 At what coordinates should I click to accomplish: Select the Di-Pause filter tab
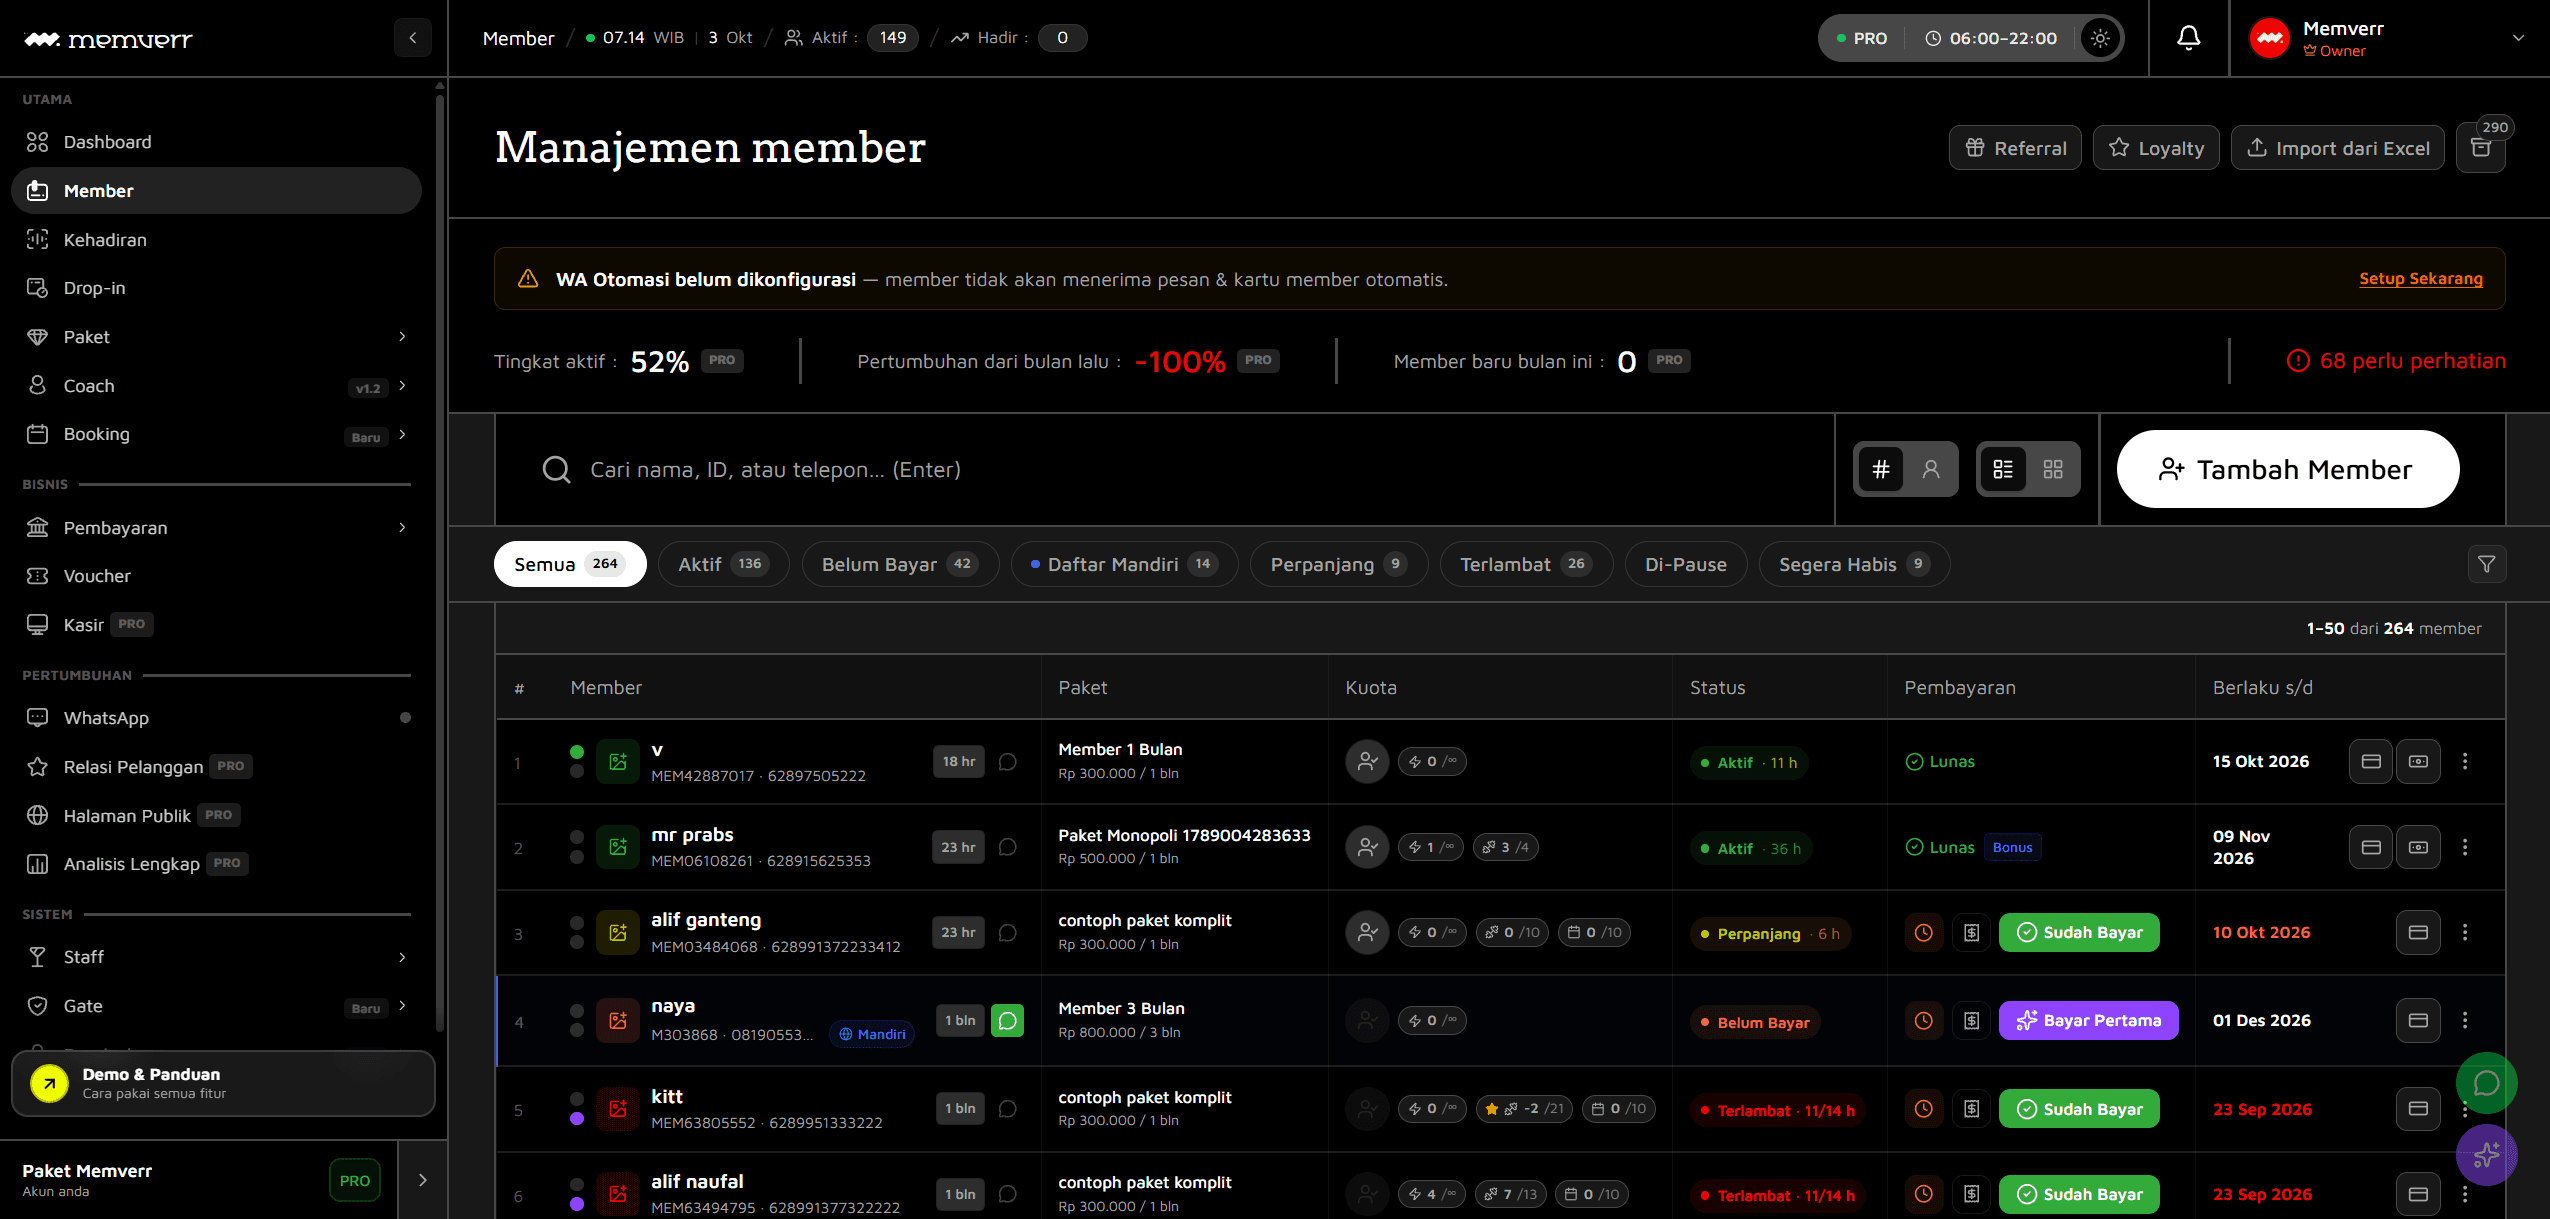click(1686, 564)
